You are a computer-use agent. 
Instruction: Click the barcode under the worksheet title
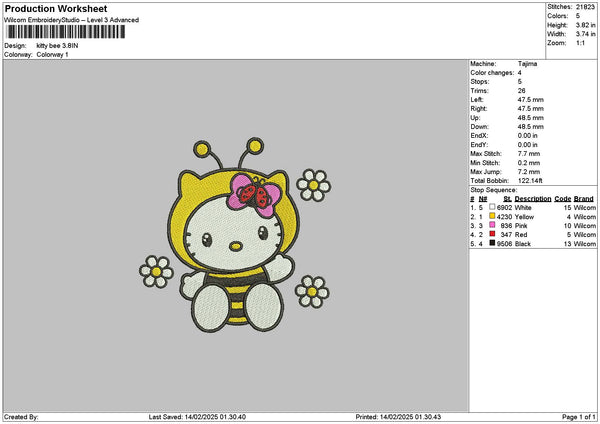pos(65,32)
